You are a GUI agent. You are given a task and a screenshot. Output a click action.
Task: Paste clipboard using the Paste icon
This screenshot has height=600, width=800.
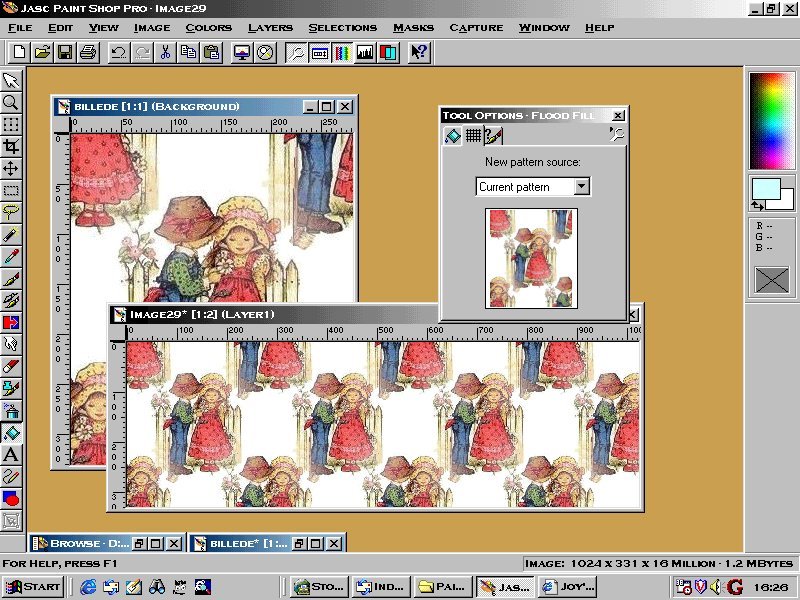point(211,52)
